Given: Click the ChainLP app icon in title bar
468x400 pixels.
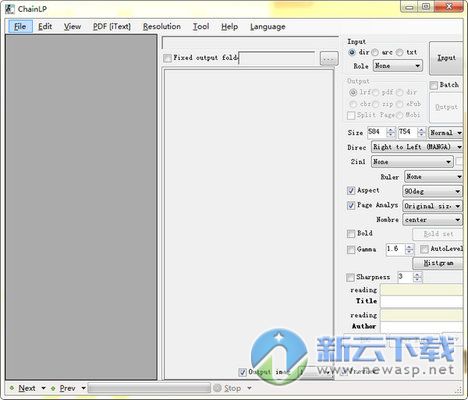Looking at the screenshot, I should pos(10,9).
